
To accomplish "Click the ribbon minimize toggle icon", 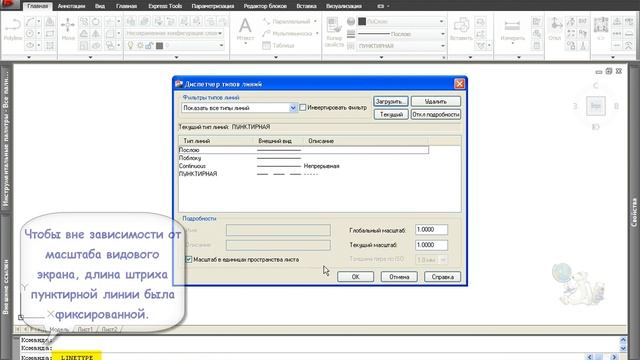I will tap(380, 6).
